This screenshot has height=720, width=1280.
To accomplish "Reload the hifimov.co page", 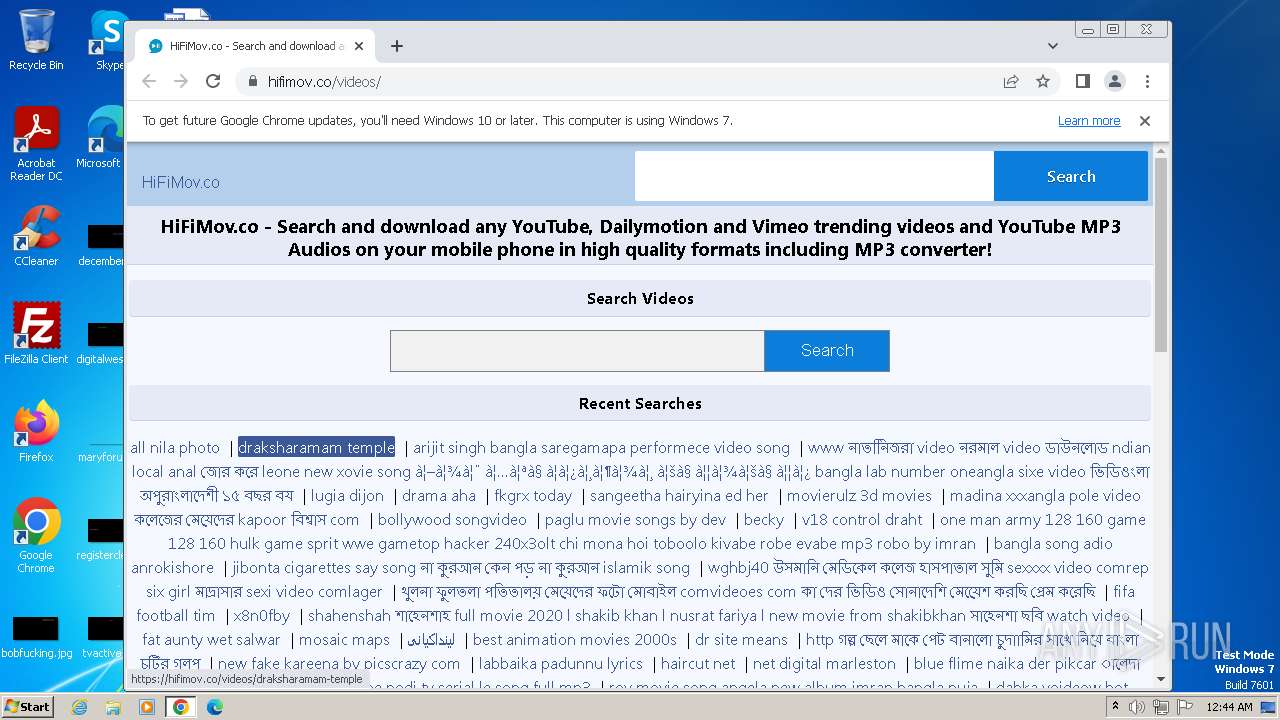I will (x=213, y=81).
